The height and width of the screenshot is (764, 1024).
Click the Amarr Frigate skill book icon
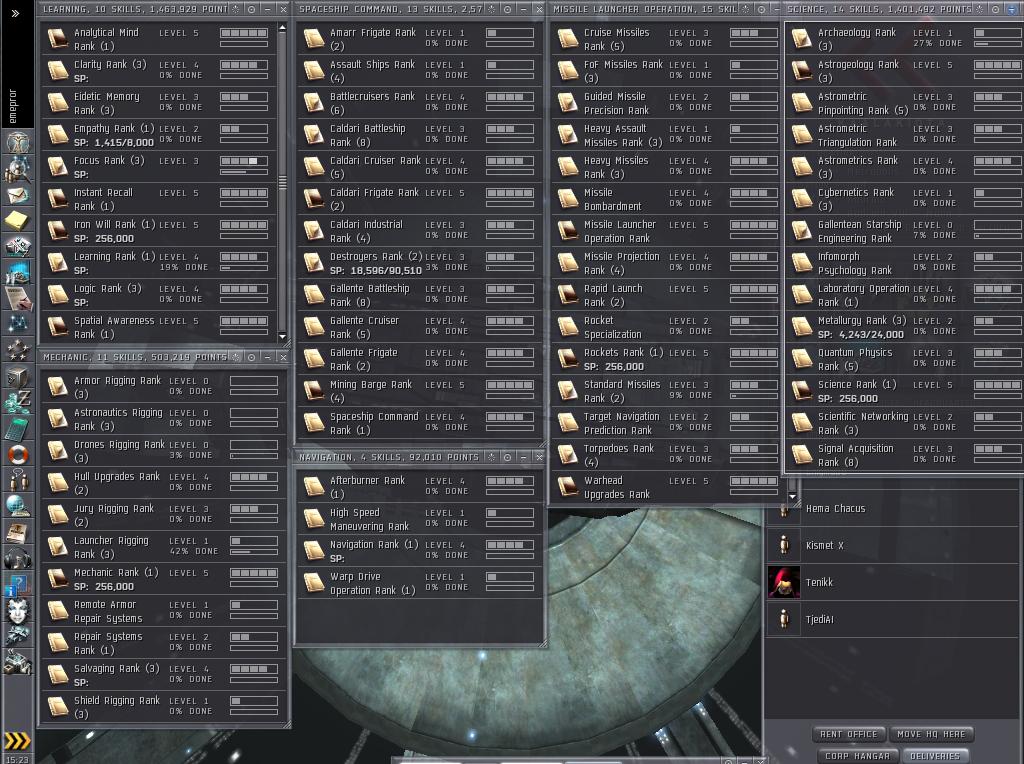313,39
